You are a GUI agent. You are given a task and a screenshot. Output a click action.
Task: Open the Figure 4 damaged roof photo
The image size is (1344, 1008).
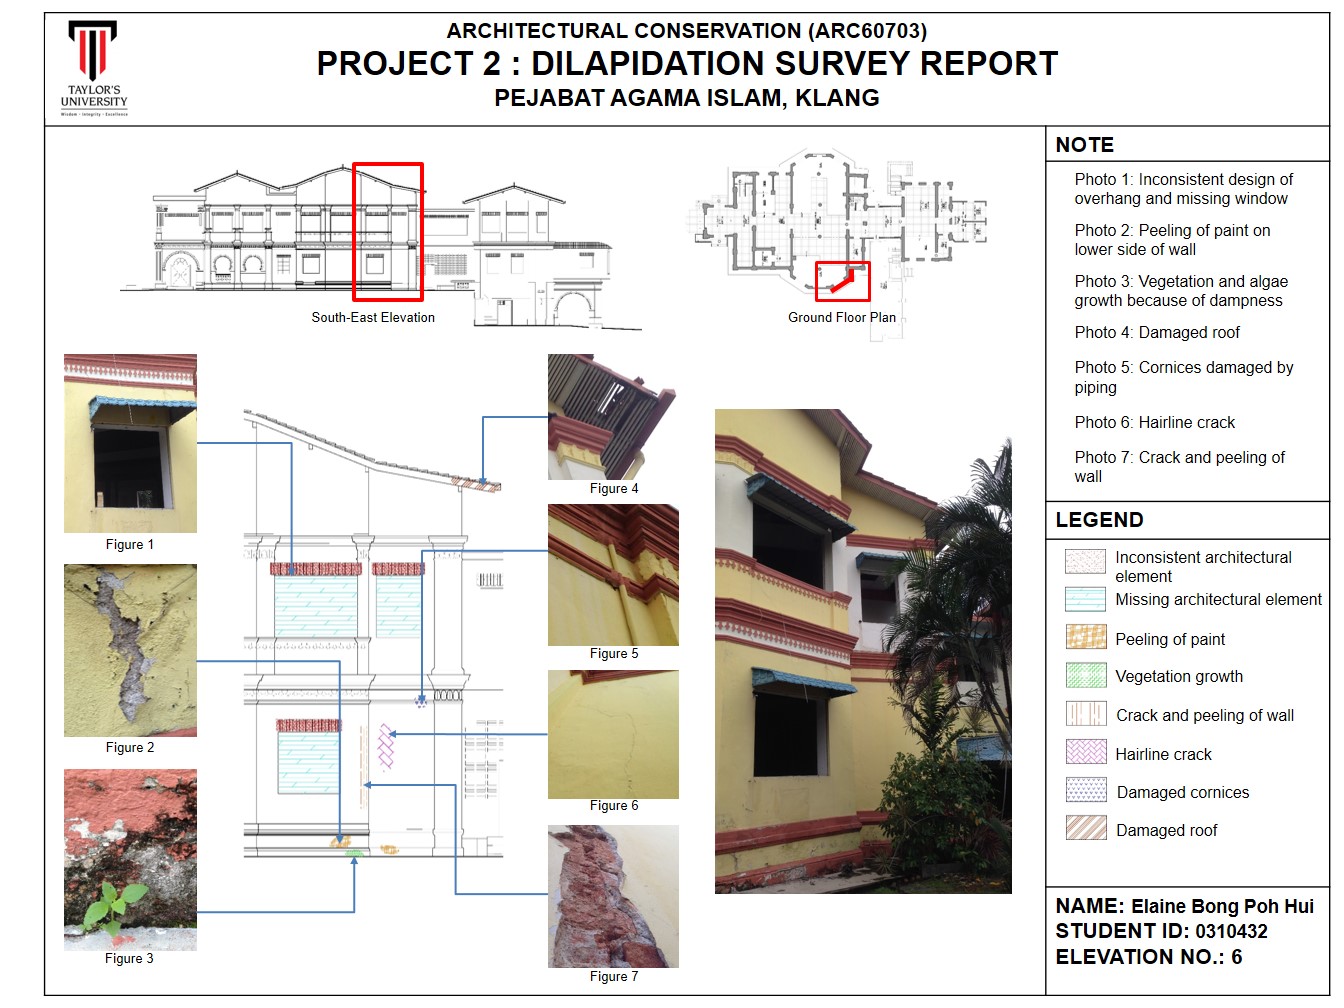point(613,417)
